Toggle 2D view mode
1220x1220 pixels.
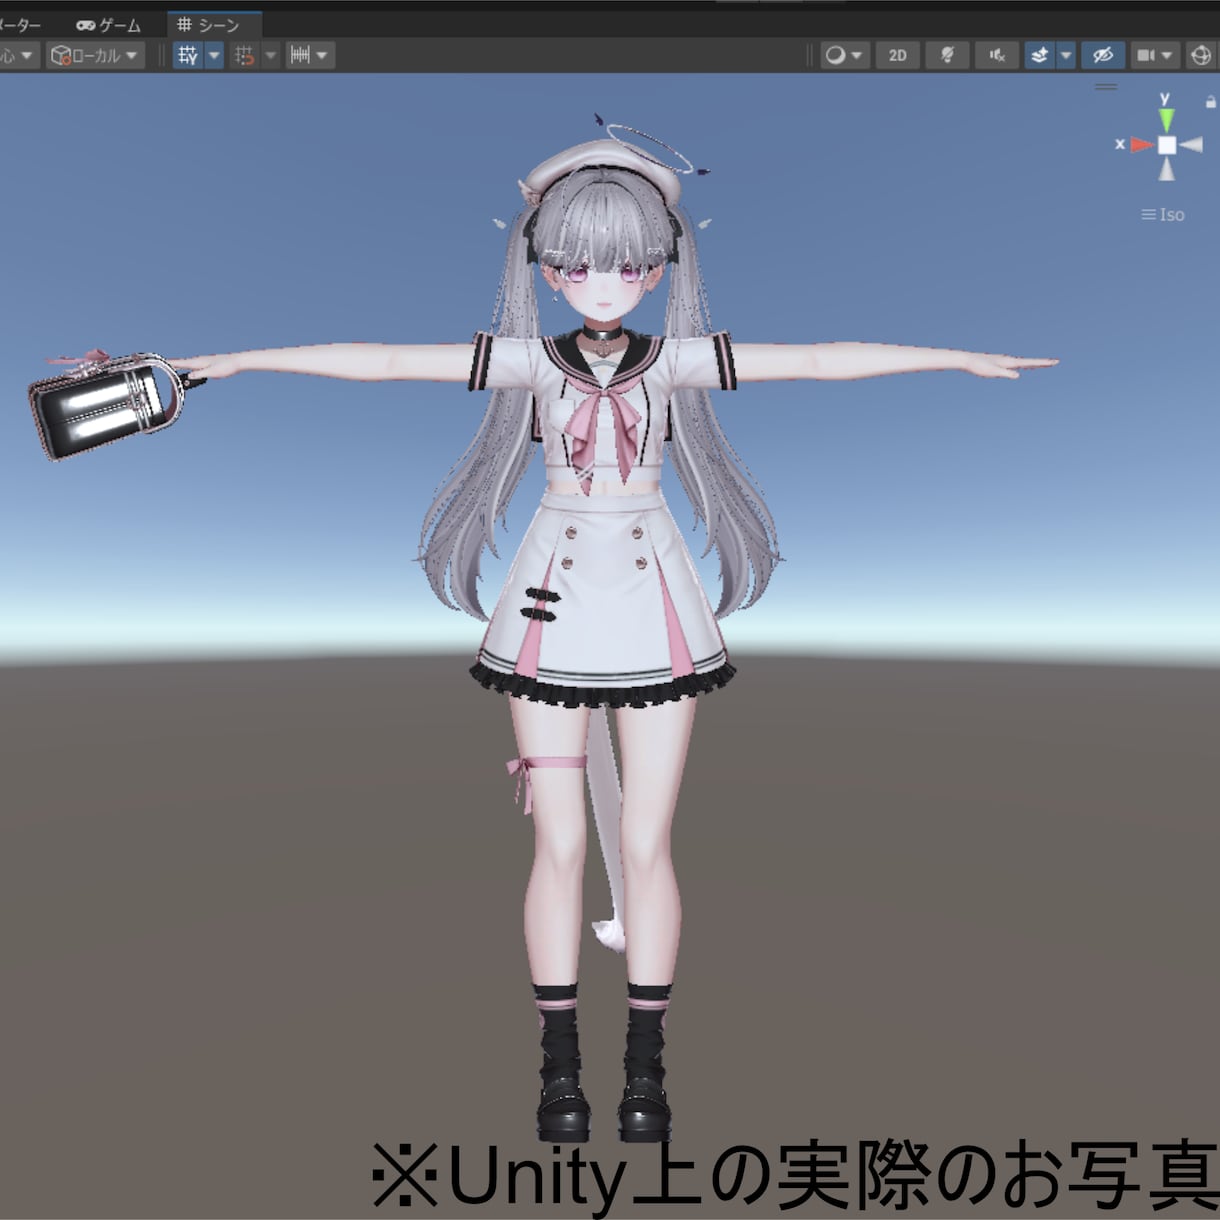898,56
